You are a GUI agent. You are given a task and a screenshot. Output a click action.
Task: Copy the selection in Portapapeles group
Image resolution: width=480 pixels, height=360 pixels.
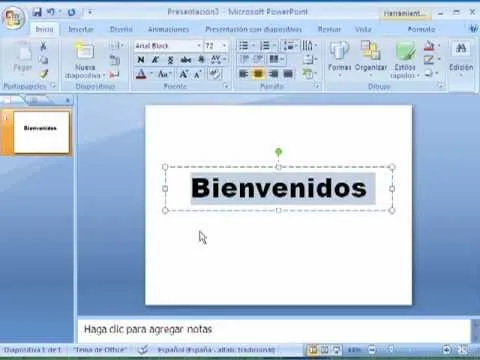(43, 60)
